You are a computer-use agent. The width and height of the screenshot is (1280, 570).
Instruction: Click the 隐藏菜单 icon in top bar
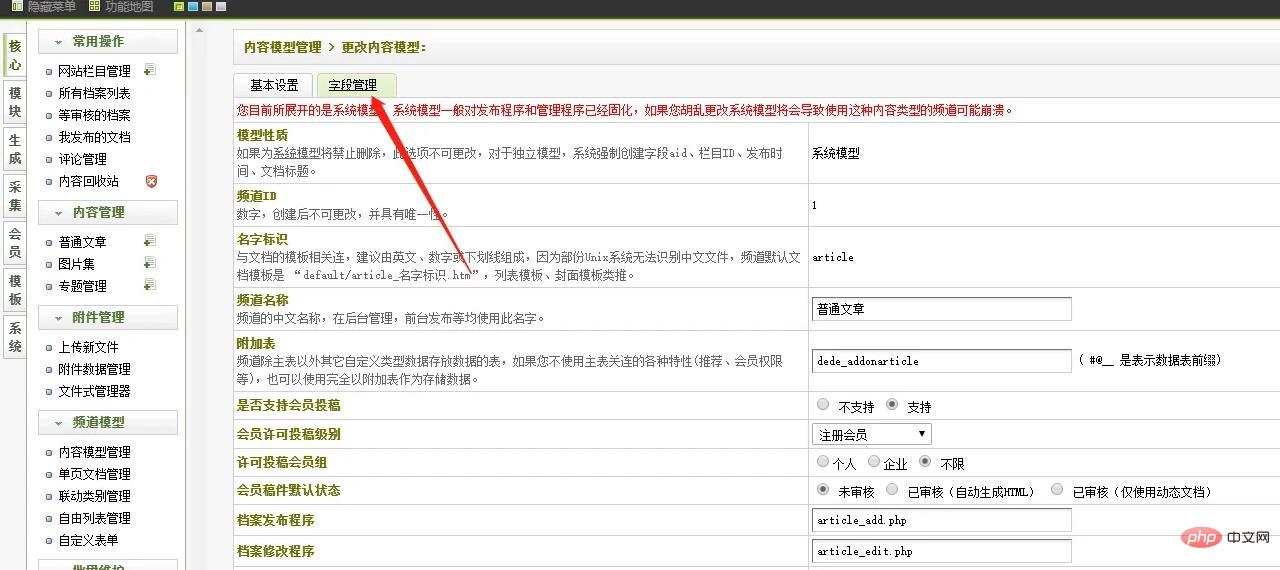(x=17, y=6)
